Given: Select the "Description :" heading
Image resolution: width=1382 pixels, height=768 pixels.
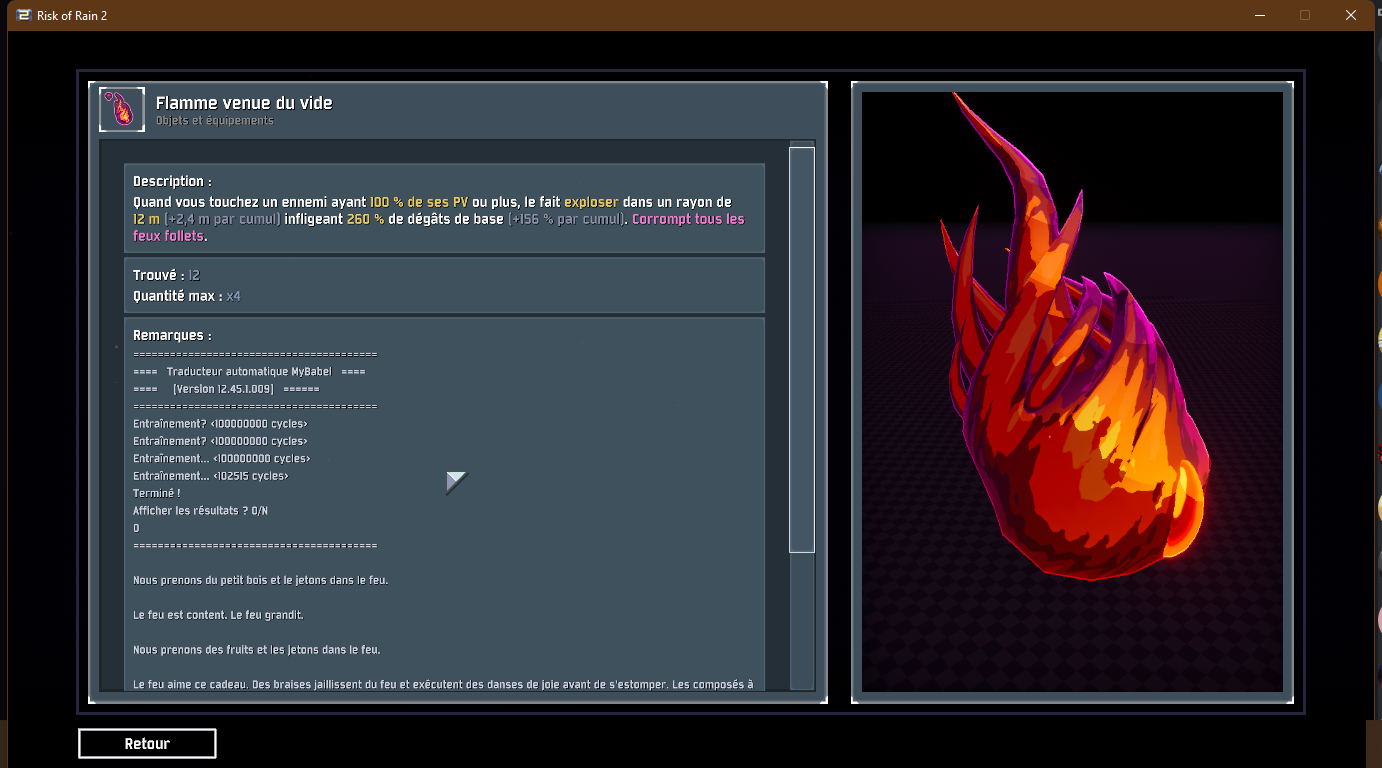Looking at the screenshot, I should click(172, 182).
